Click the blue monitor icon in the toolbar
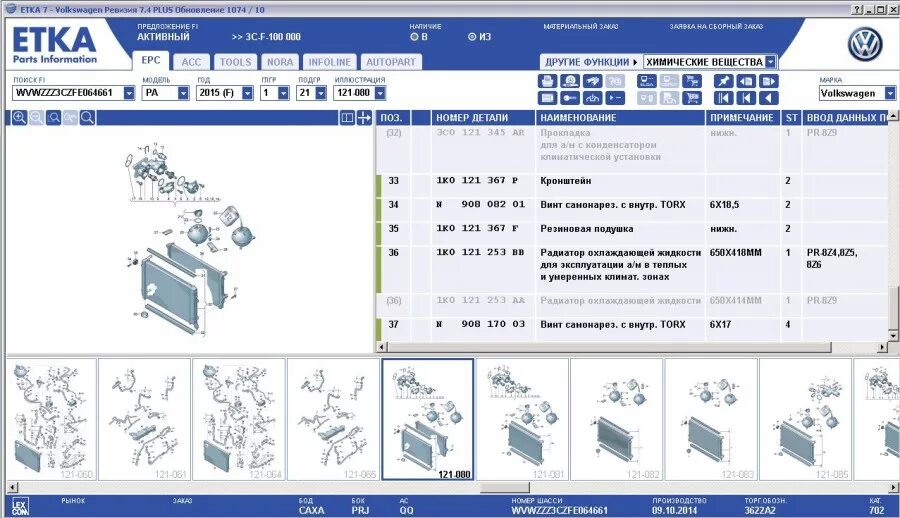 coord(647,81)
